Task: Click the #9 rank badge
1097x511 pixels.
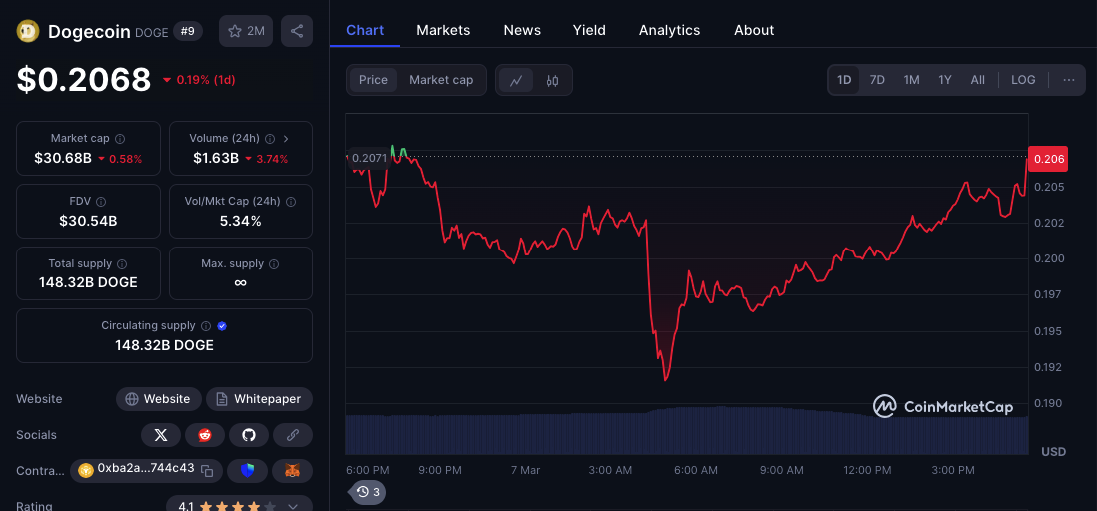Action: point(188,31)
